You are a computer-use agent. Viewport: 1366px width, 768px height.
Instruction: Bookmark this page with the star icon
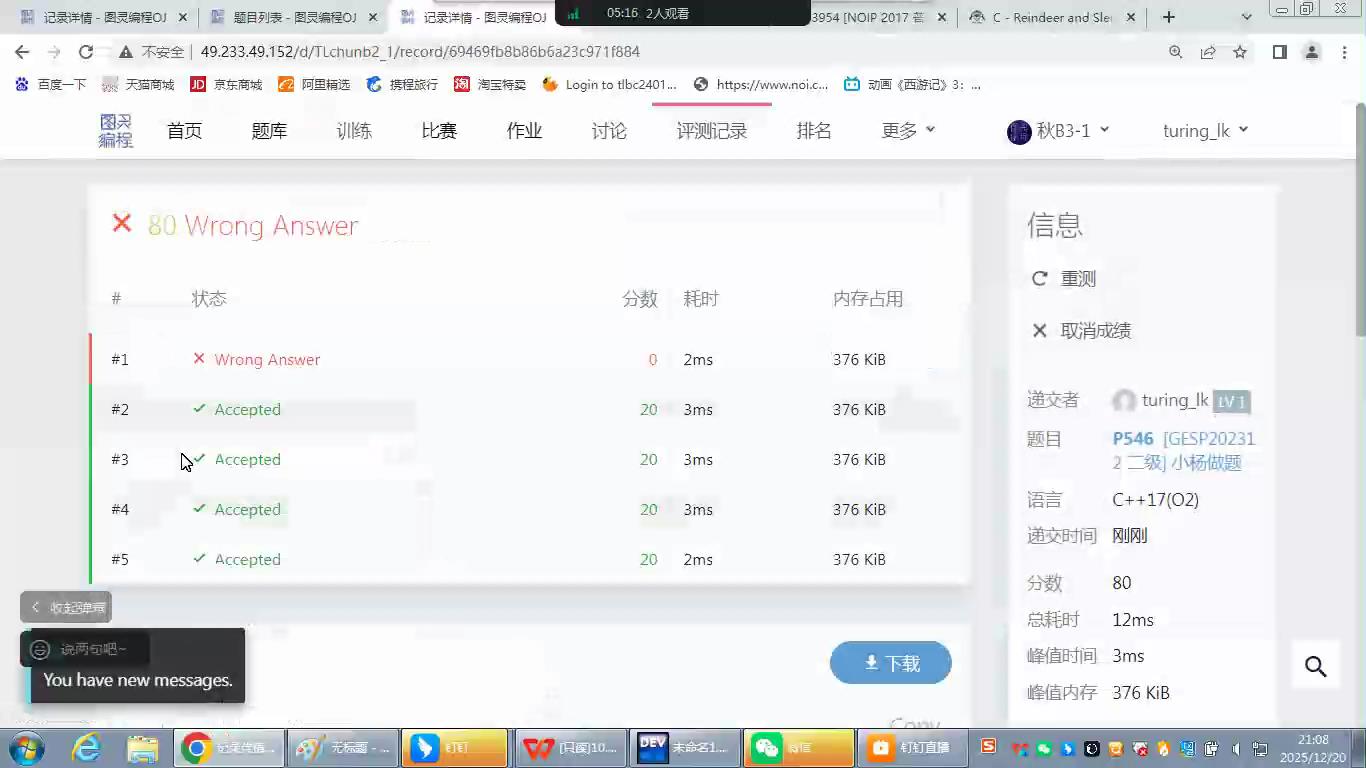coord(1240,52)
